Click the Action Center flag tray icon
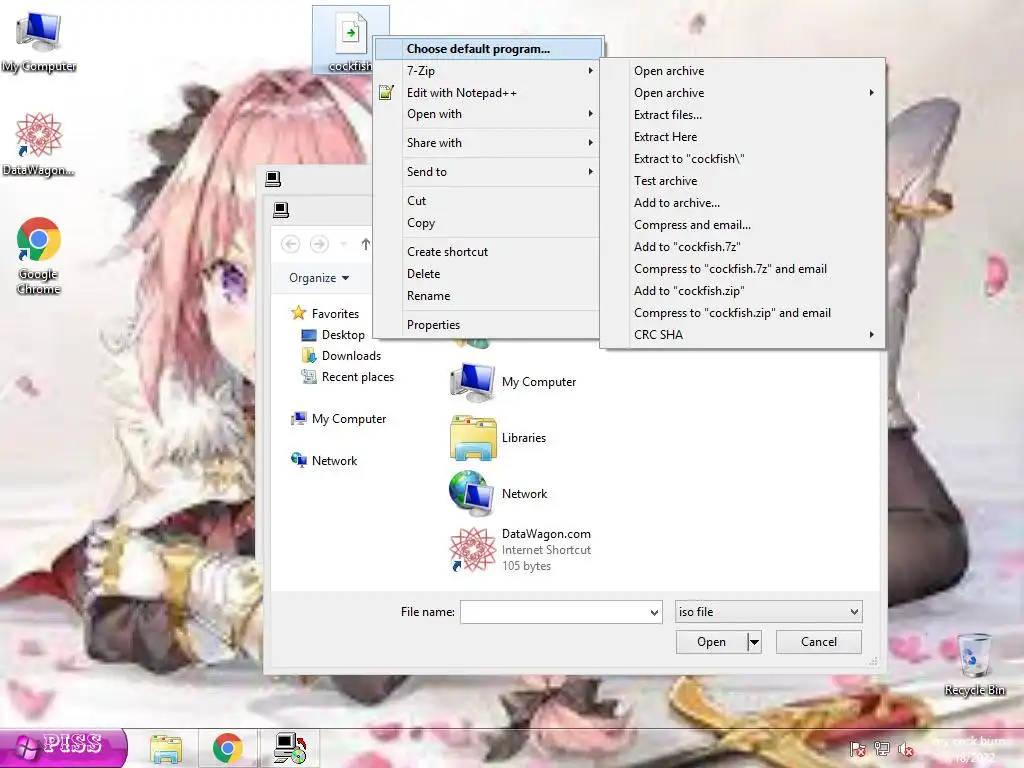This screenshot has width=1024, height=768. [857, 750]
